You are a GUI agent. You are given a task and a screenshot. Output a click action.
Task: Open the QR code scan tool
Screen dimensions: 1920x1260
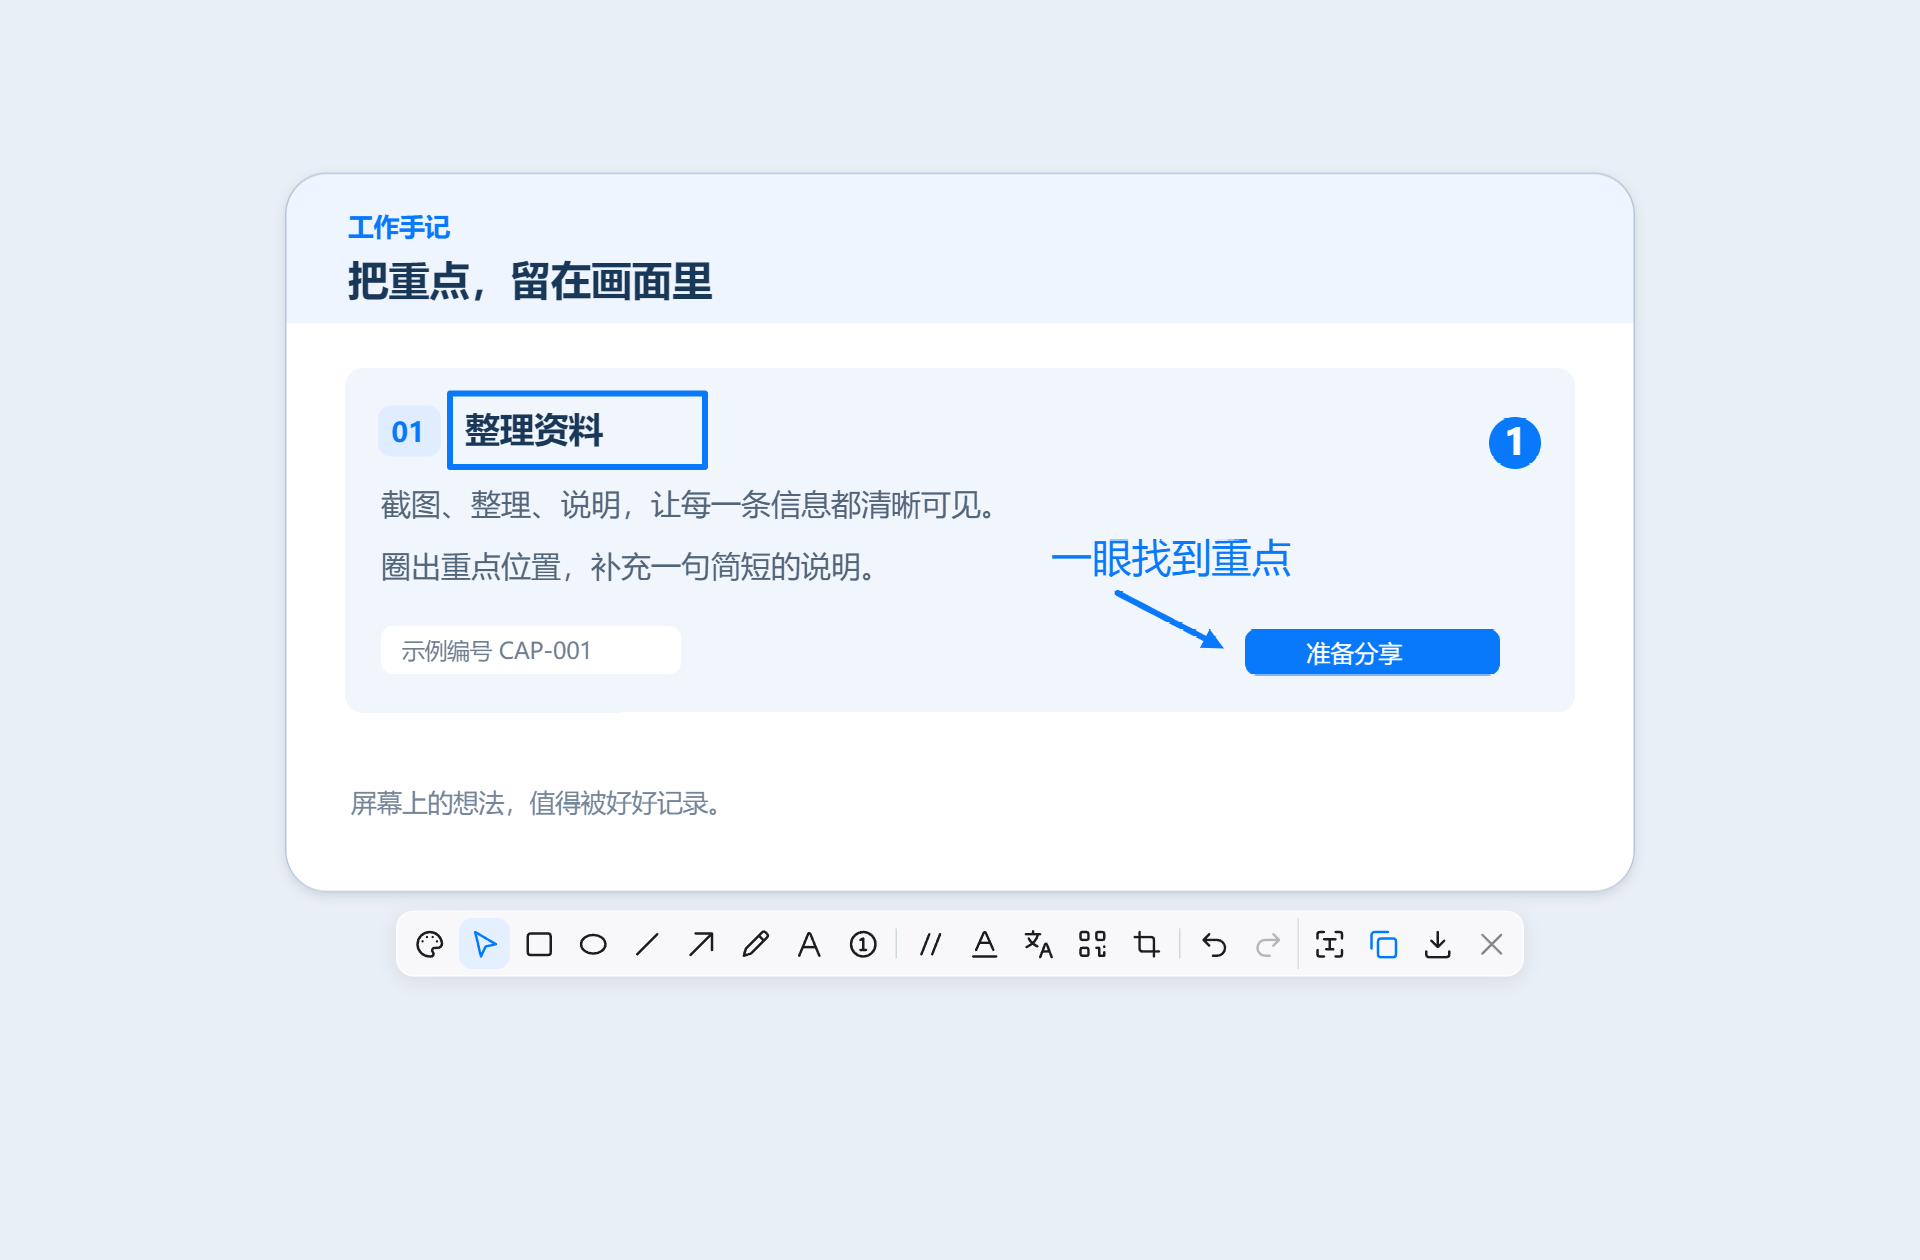(1092, 944)
